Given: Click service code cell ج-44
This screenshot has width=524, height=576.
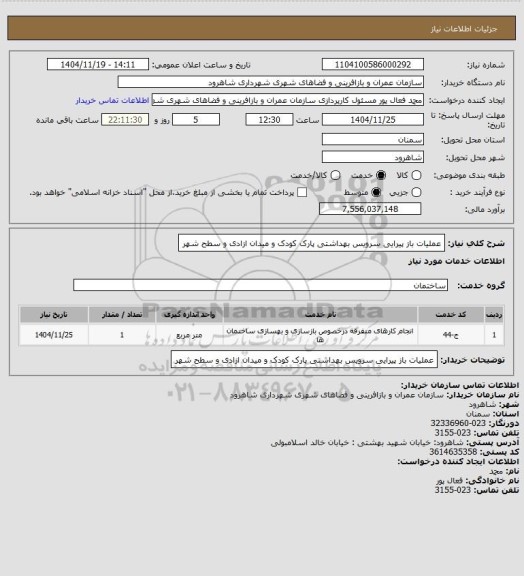Looking at the screenshot, I should point(451,335).
